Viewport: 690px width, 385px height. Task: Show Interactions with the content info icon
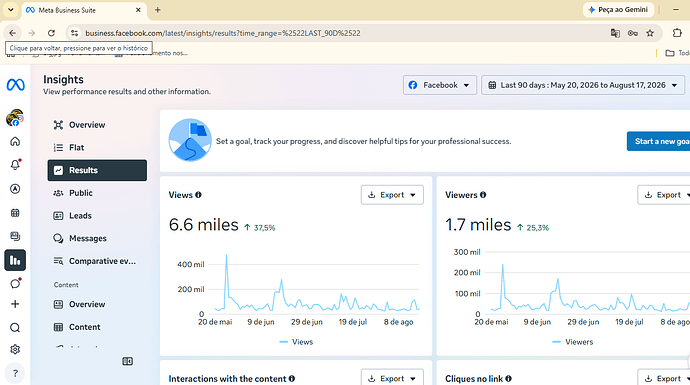click(x=292, y=378)
